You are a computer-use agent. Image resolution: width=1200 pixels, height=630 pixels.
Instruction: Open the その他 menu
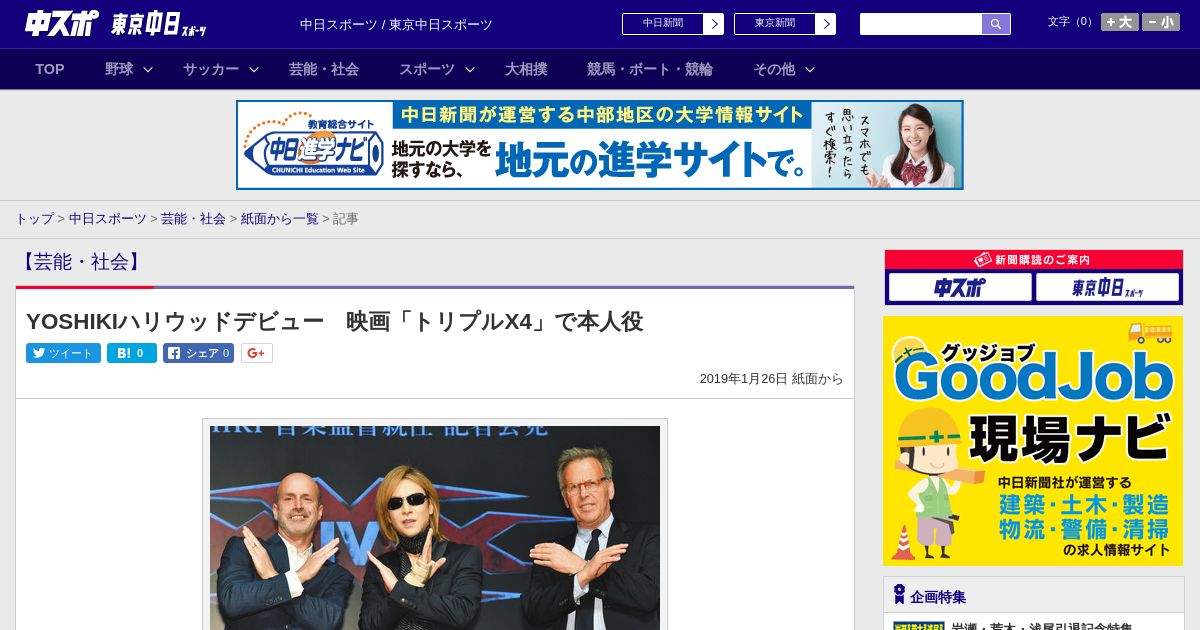[774, 69]
